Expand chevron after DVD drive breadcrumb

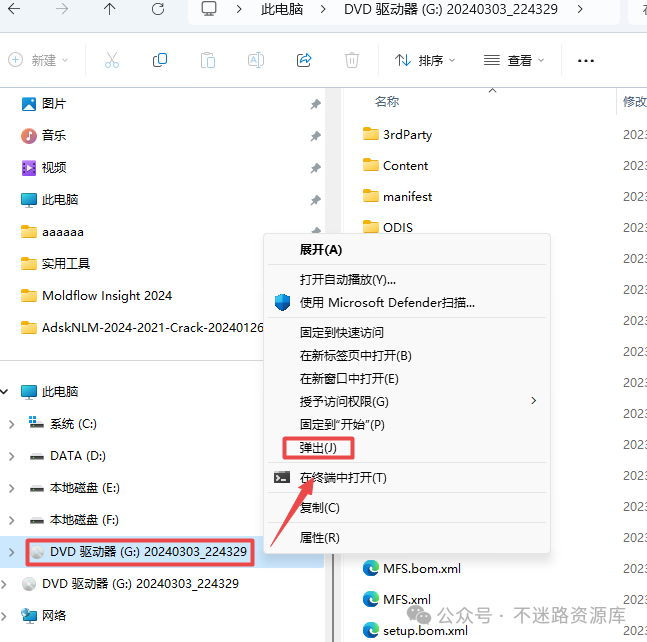580,9
